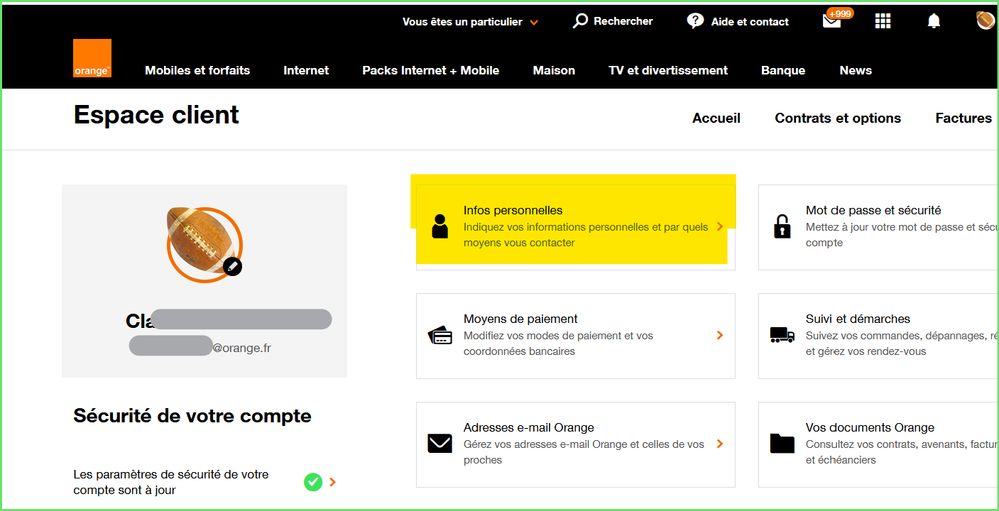Image resolution: width=999 pixels, height=511 pixels.
Task: Click "Modifiez vos modes de paiement" description
Action: tap(559, 343)
